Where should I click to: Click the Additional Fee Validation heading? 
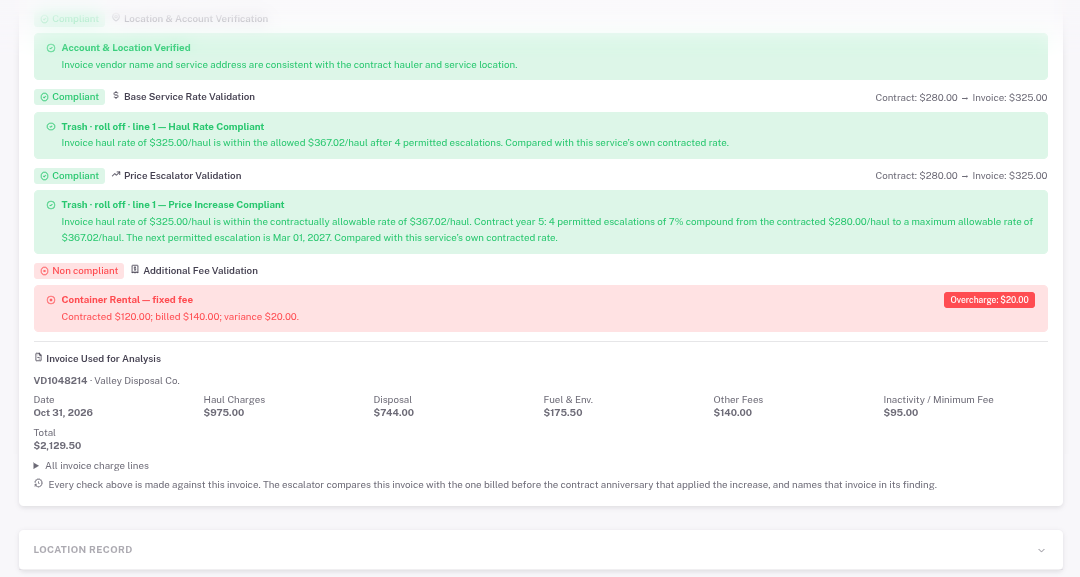click(200, 271)
